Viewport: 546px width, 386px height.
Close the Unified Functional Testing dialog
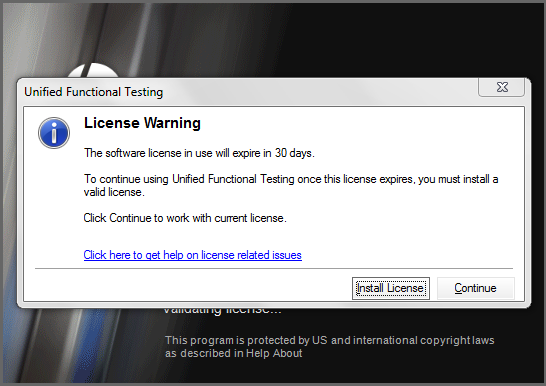(502, 87)
